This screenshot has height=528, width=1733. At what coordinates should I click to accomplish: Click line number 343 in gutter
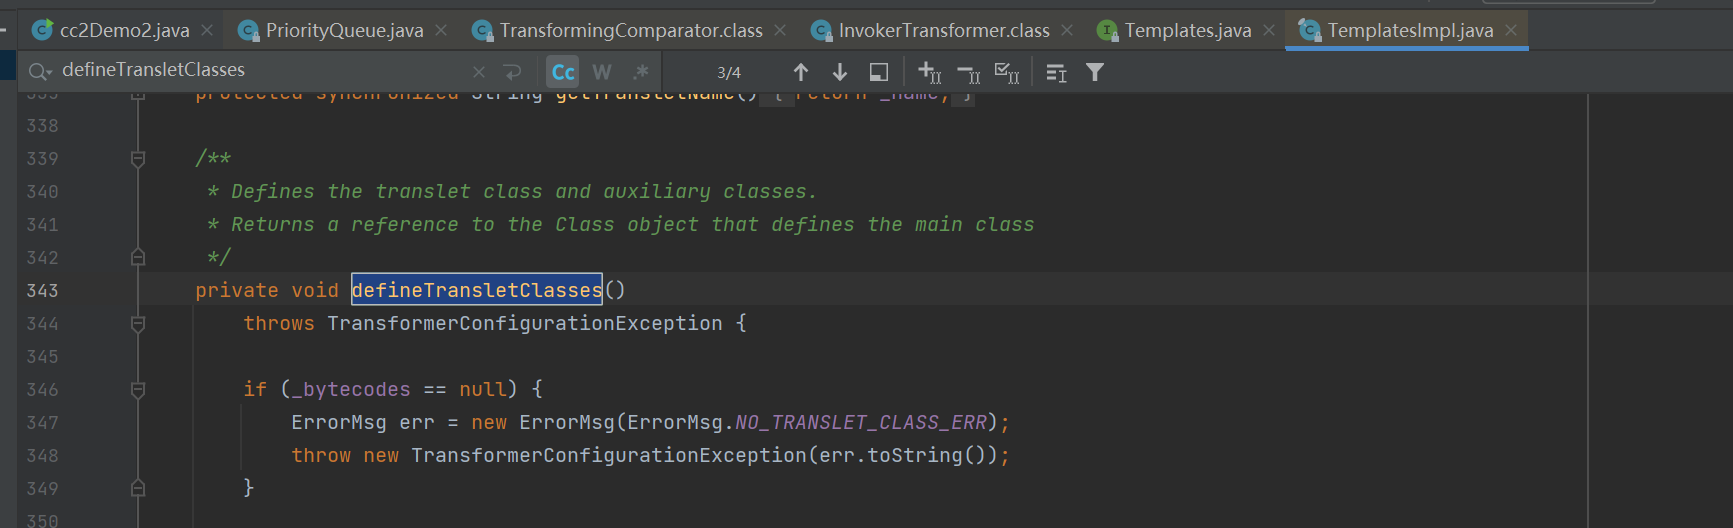[x=42, y=290]
